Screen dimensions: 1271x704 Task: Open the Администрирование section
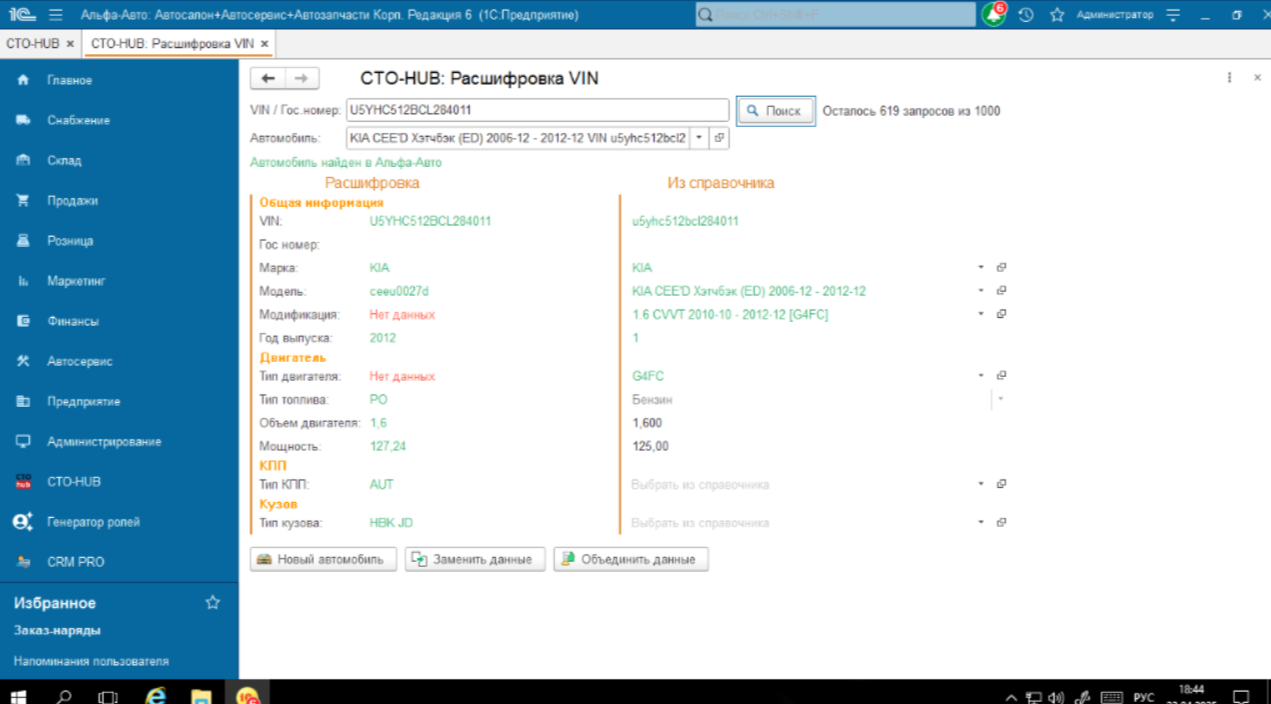[x=104, y=441]
